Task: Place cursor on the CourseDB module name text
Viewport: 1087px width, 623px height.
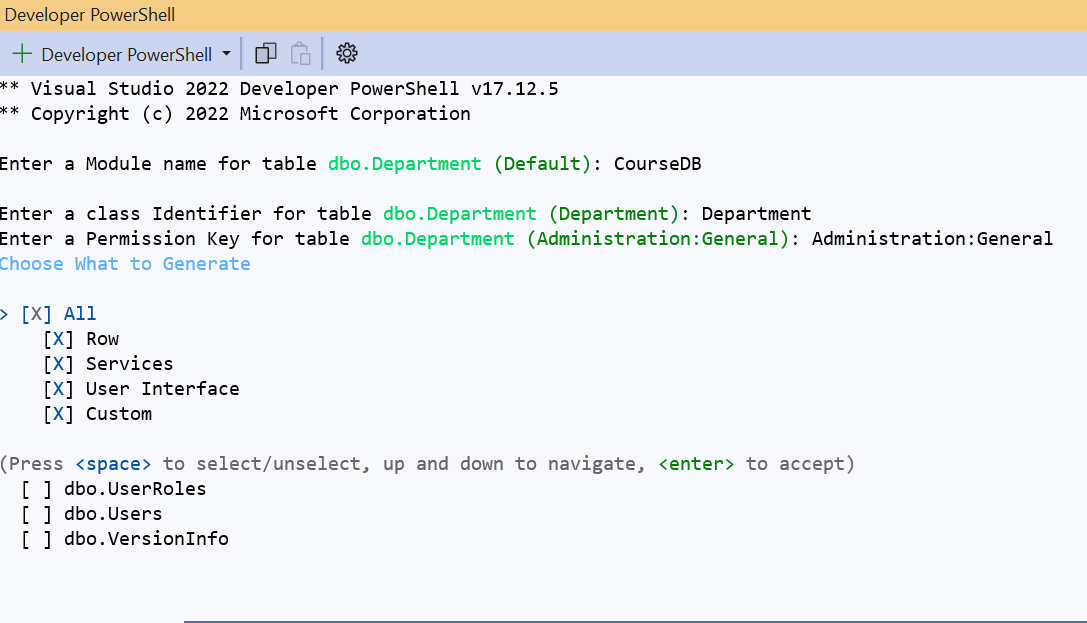Action: (x=657, y=163)
